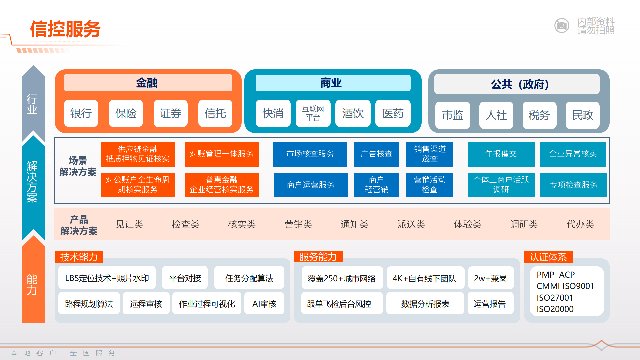
Task: Click the orange 技术能力 tag
Action: [x=79, y=257]
